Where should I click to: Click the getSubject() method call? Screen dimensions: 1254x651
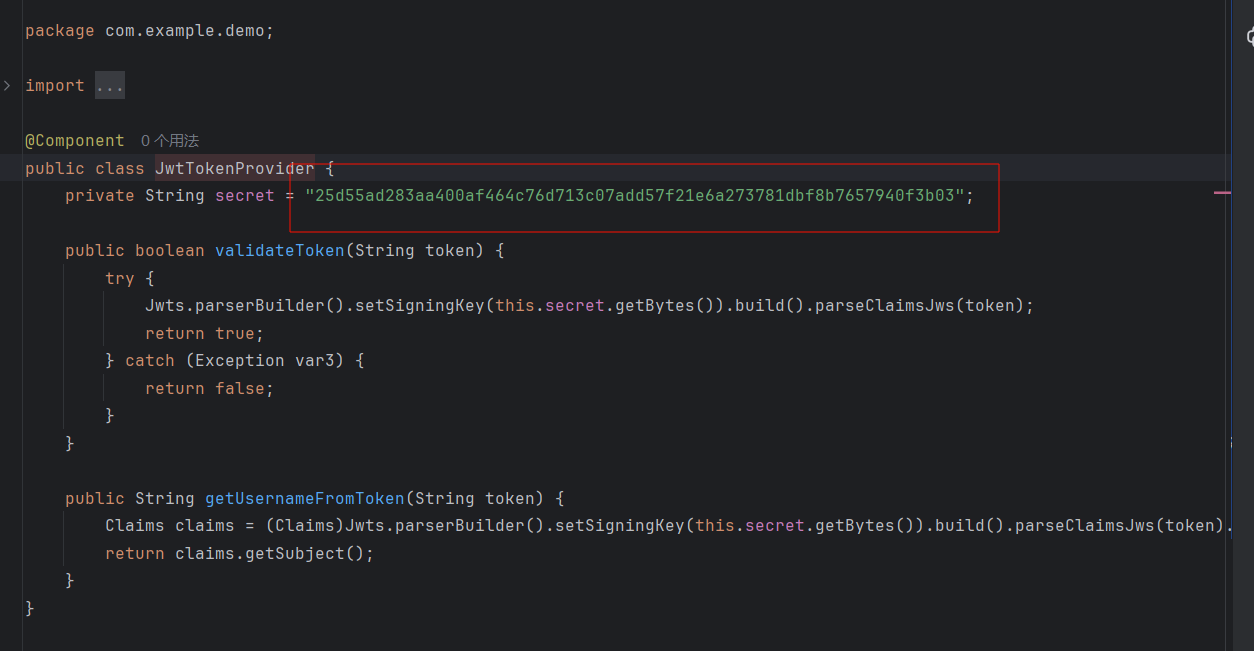tap(310, 553)
